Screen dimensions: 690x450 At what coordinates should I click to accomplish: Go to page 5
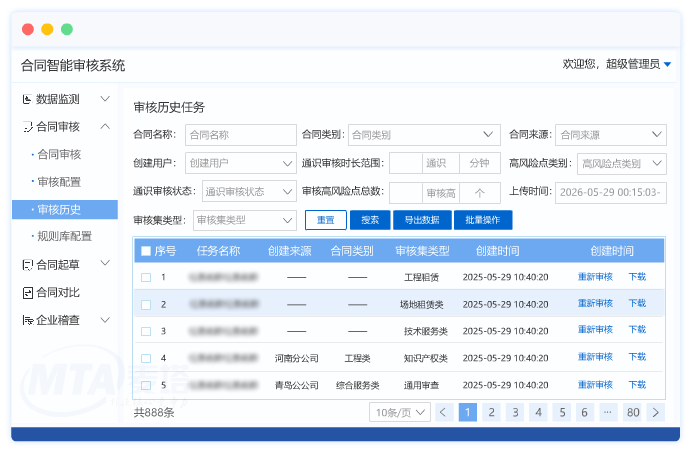[562, 412]
